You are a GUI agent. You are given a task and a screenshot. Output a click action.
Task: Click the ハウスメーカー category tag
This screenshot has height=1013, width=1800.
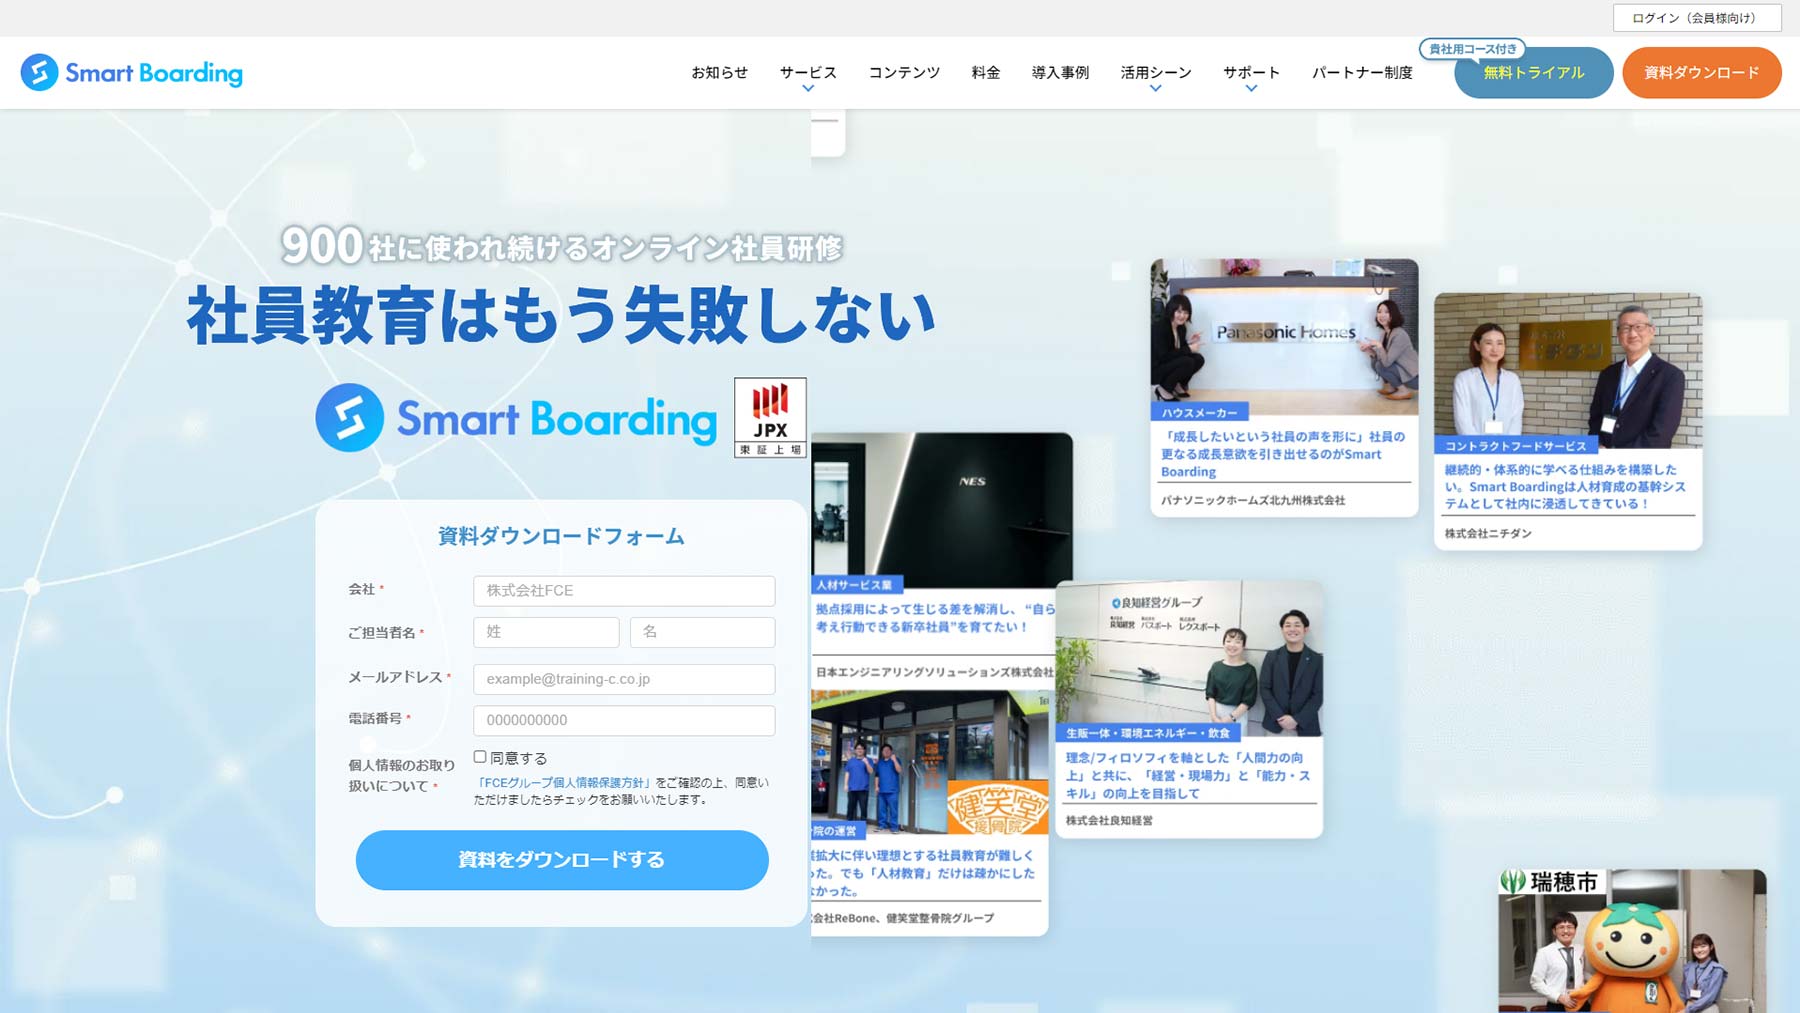(x=1199, y=412)
